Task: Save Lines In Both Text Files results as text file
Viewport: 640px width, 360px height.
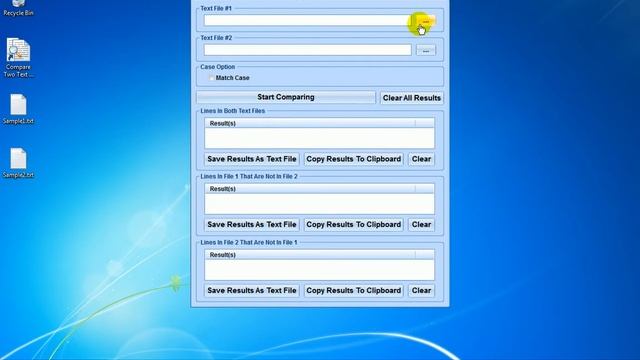Action: coord(252,159)
